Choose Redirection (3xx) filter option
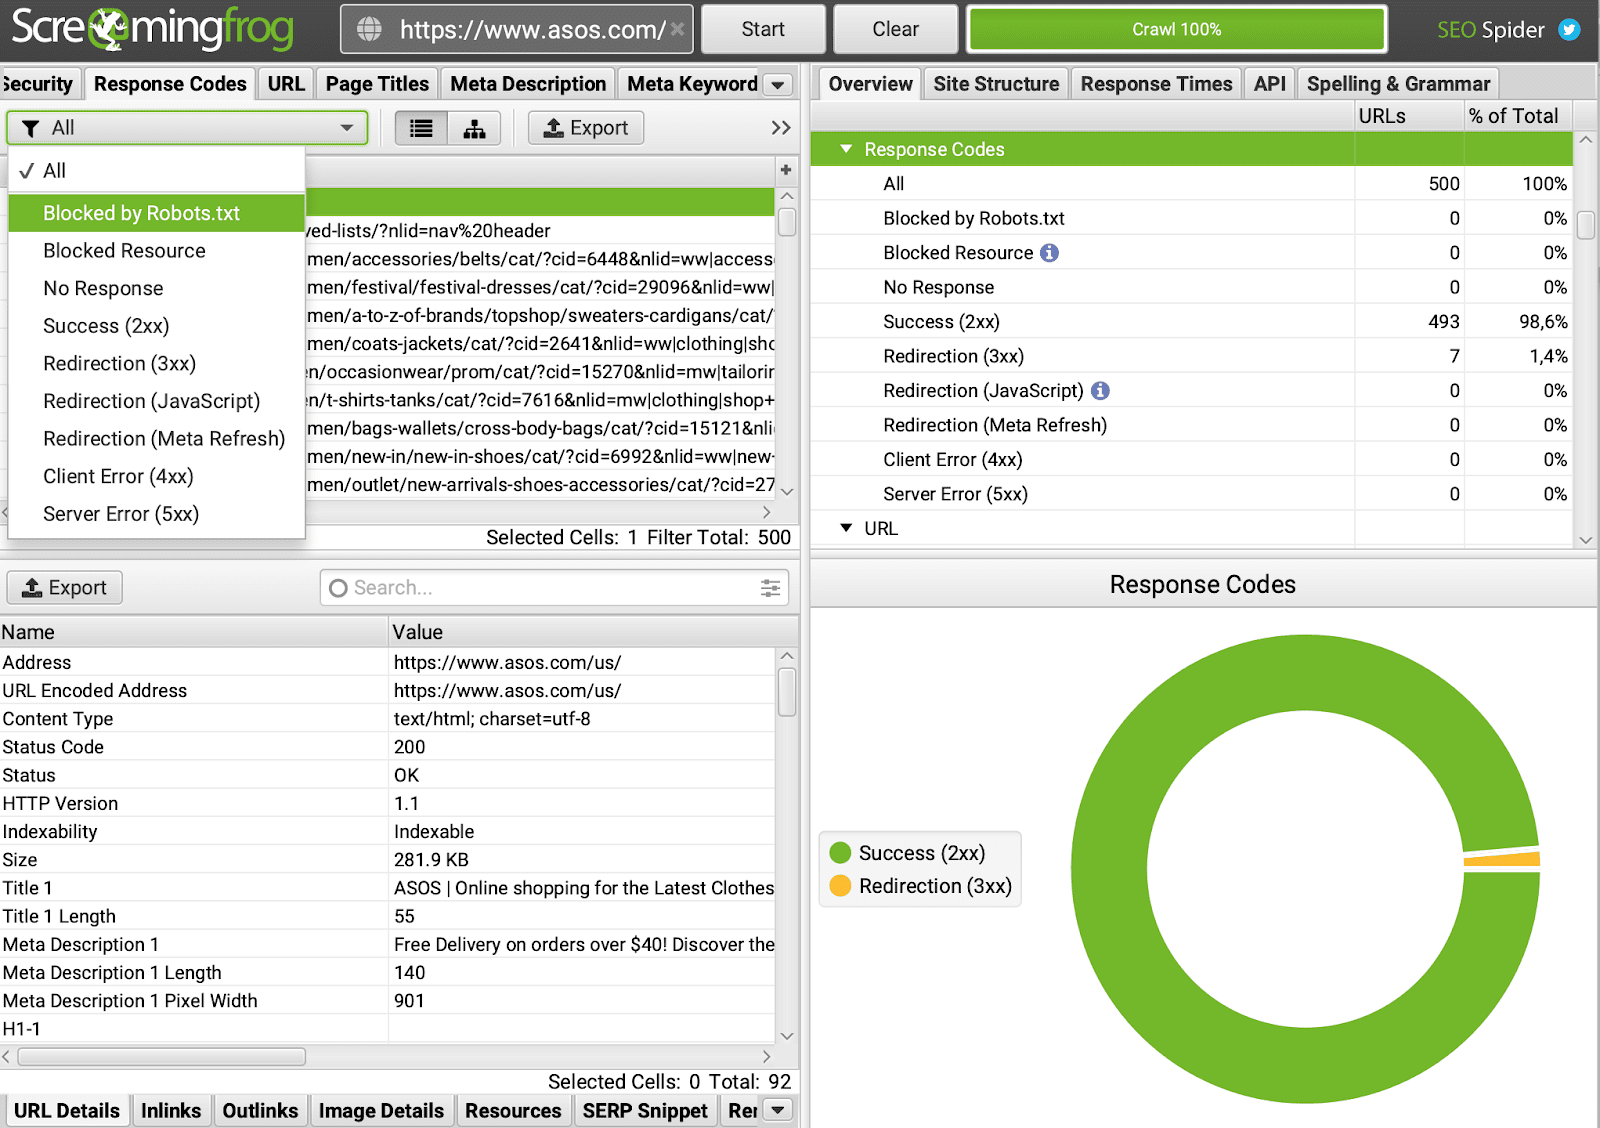 tap(157, 364)
